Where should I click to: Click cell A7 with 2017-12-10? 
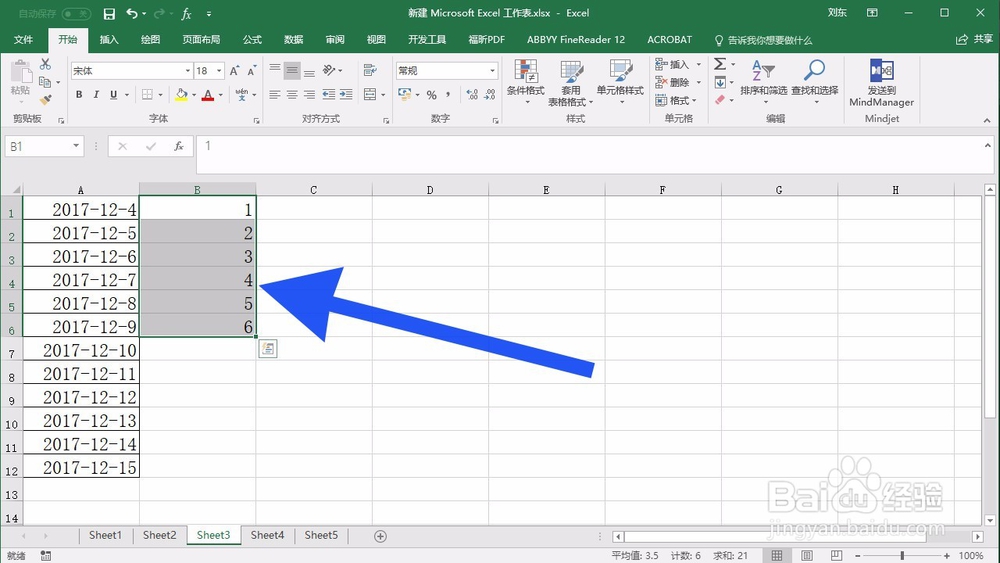pos(81,350)
